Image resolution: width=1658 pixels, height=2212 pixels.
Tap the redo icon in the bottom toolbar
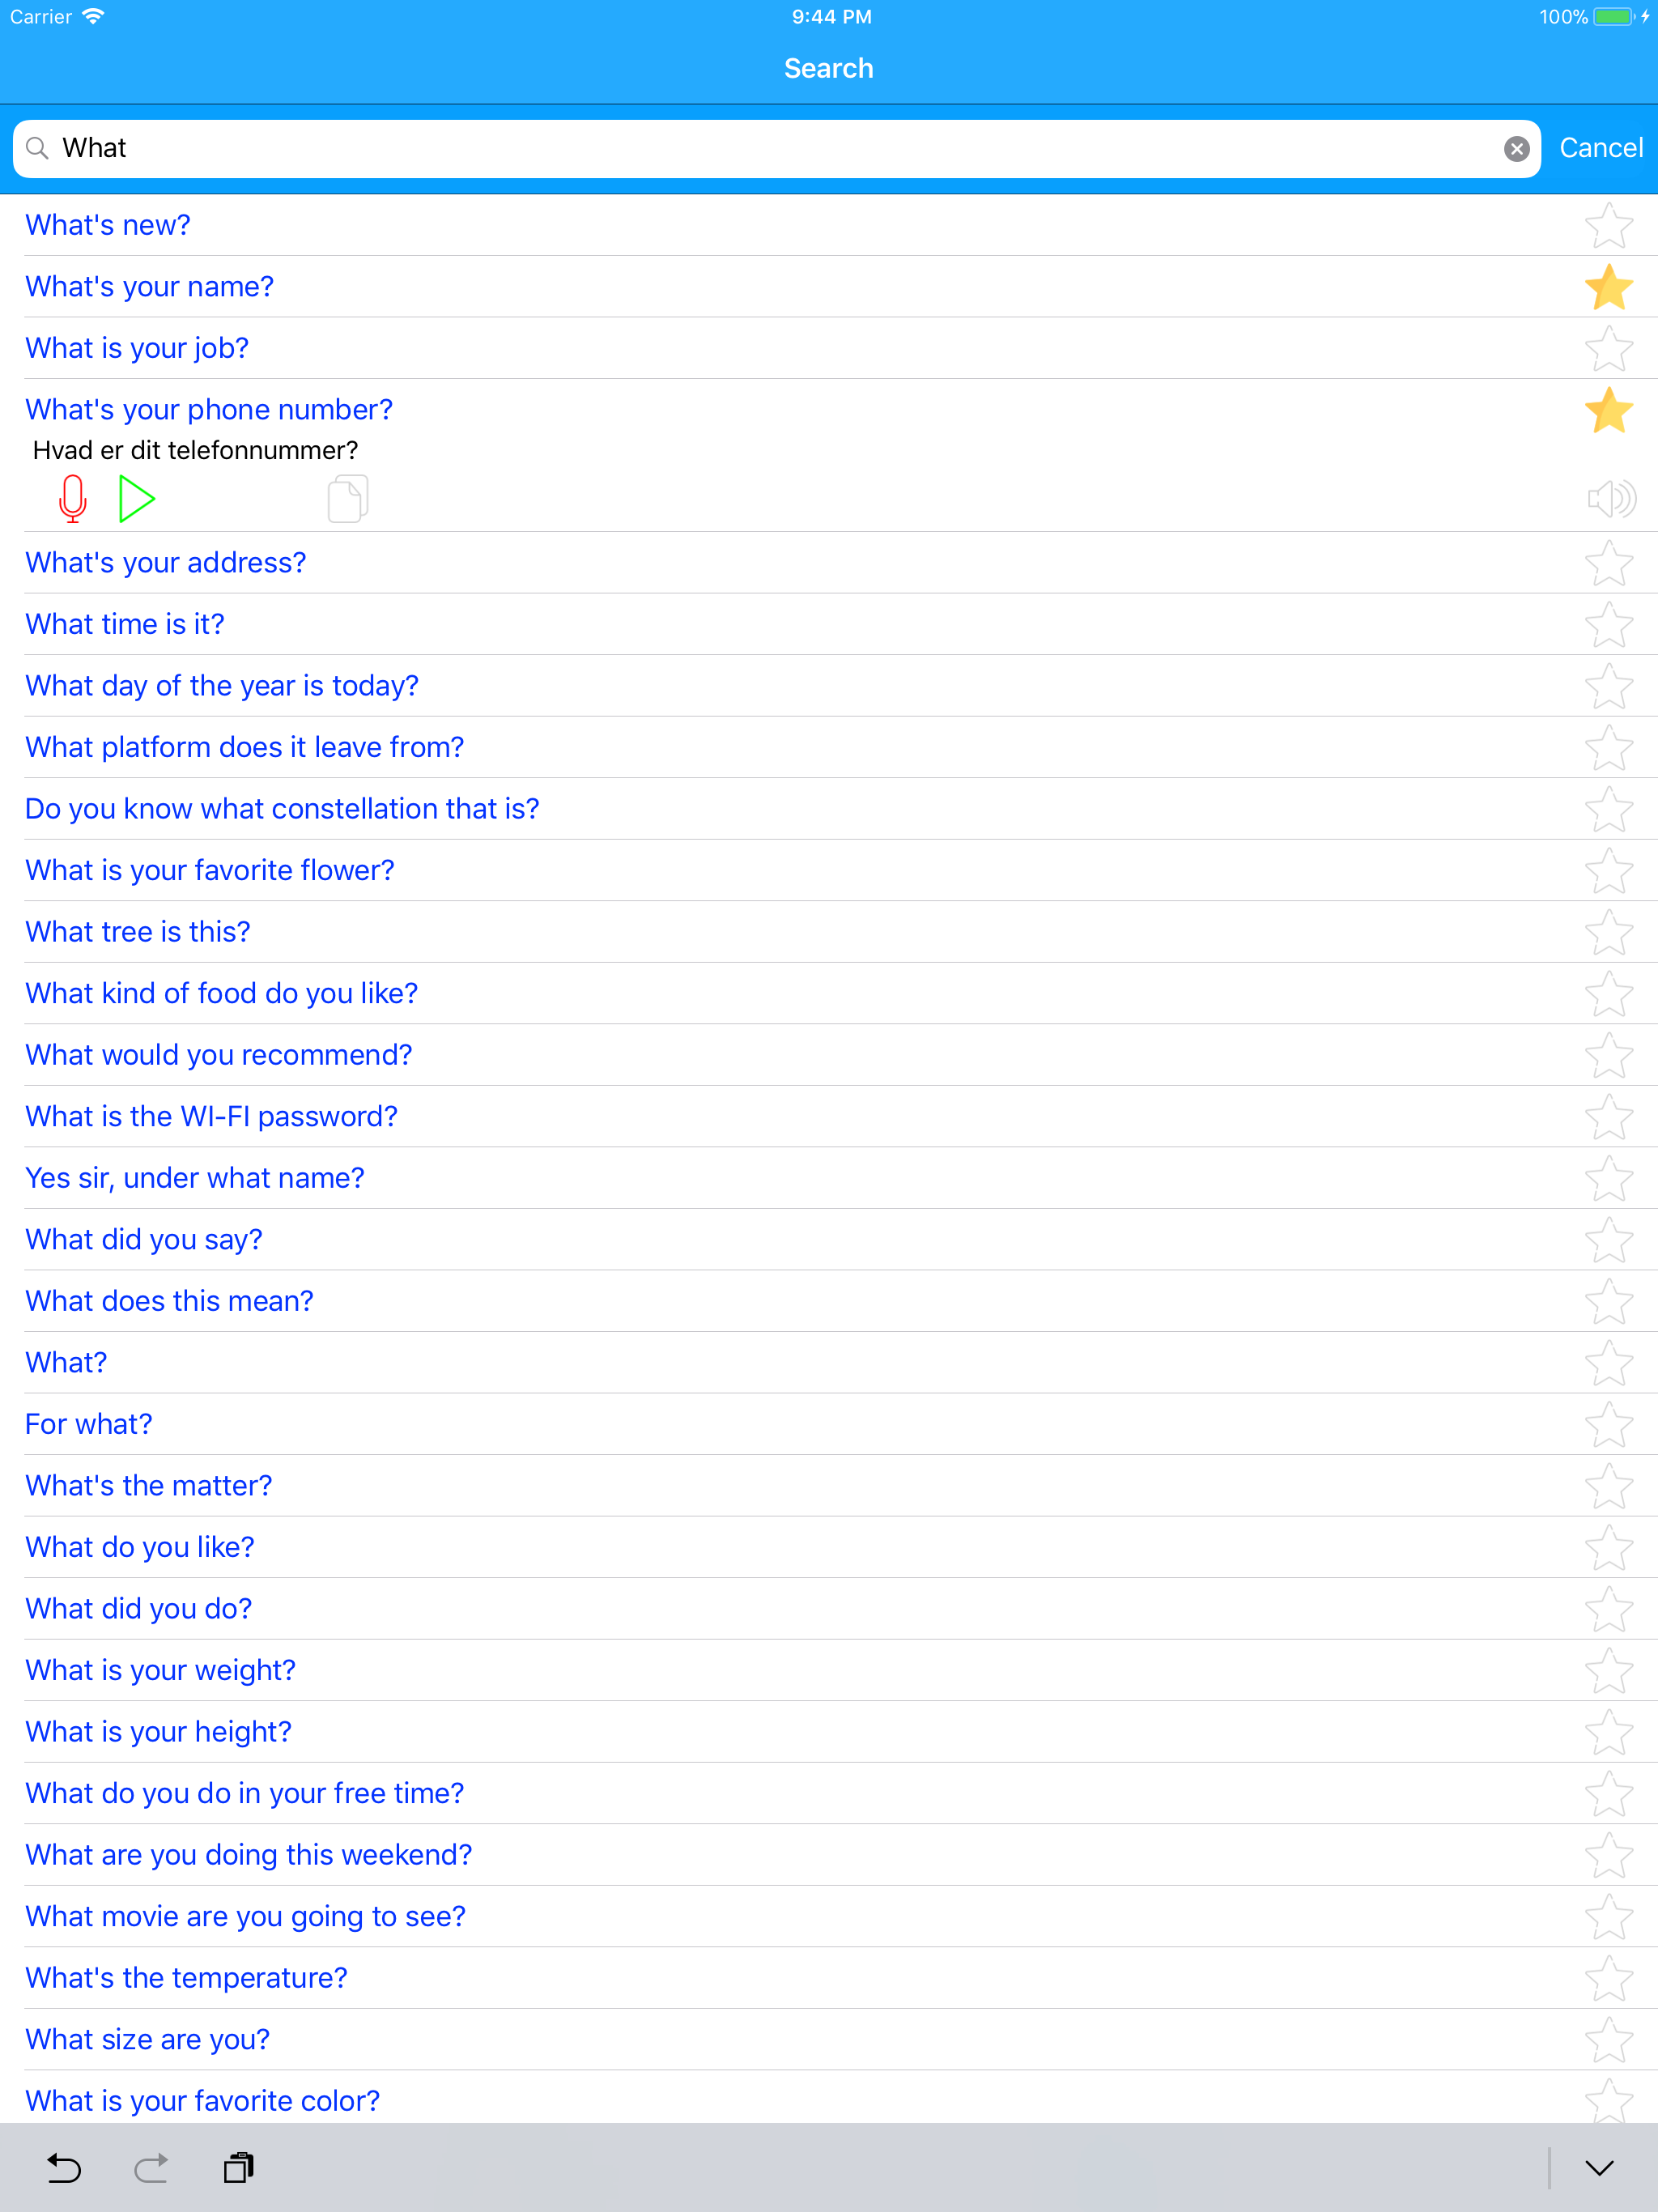pyautogui.click(x=150, y=2168)
